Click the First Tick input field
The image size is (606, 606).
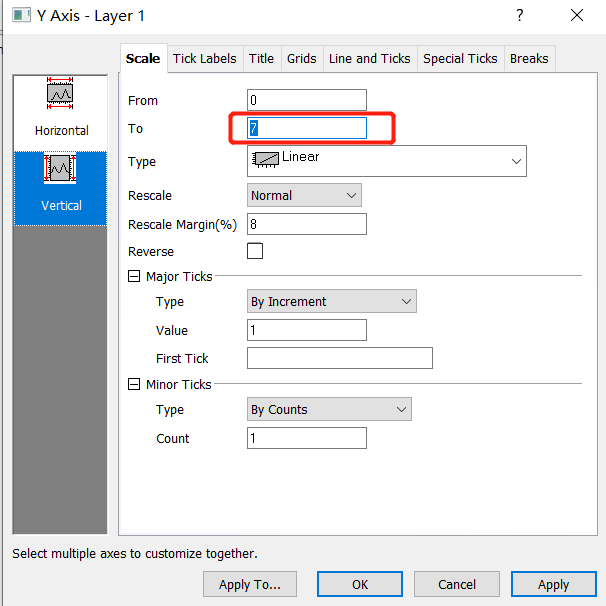click(340, 358)
